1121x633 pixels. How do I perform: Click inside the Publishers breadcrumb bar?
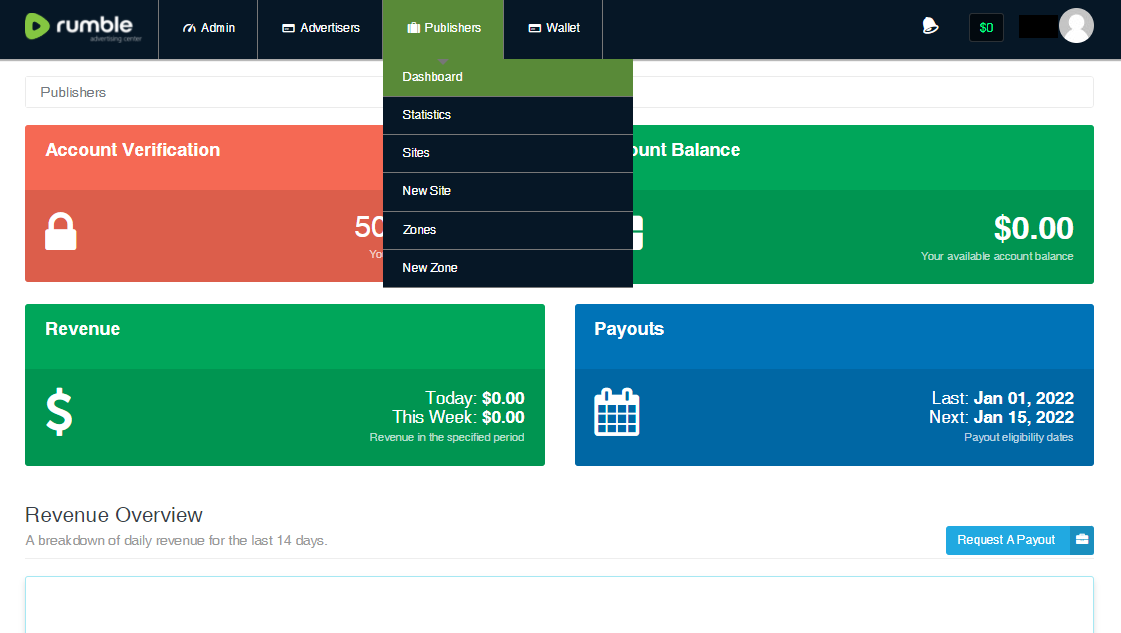click(200, 92)
